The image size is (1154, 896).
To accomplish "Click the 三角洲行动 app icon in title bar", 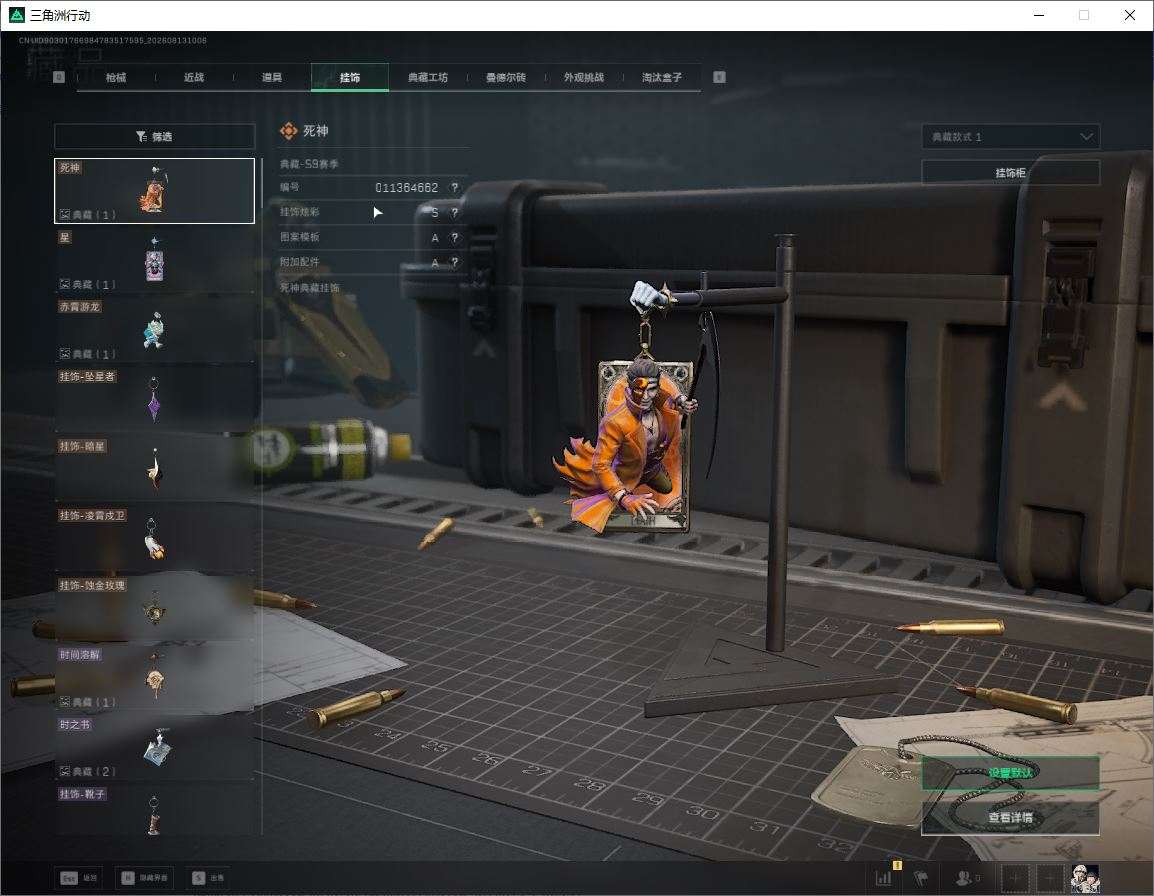I will (x=16, y=15).
